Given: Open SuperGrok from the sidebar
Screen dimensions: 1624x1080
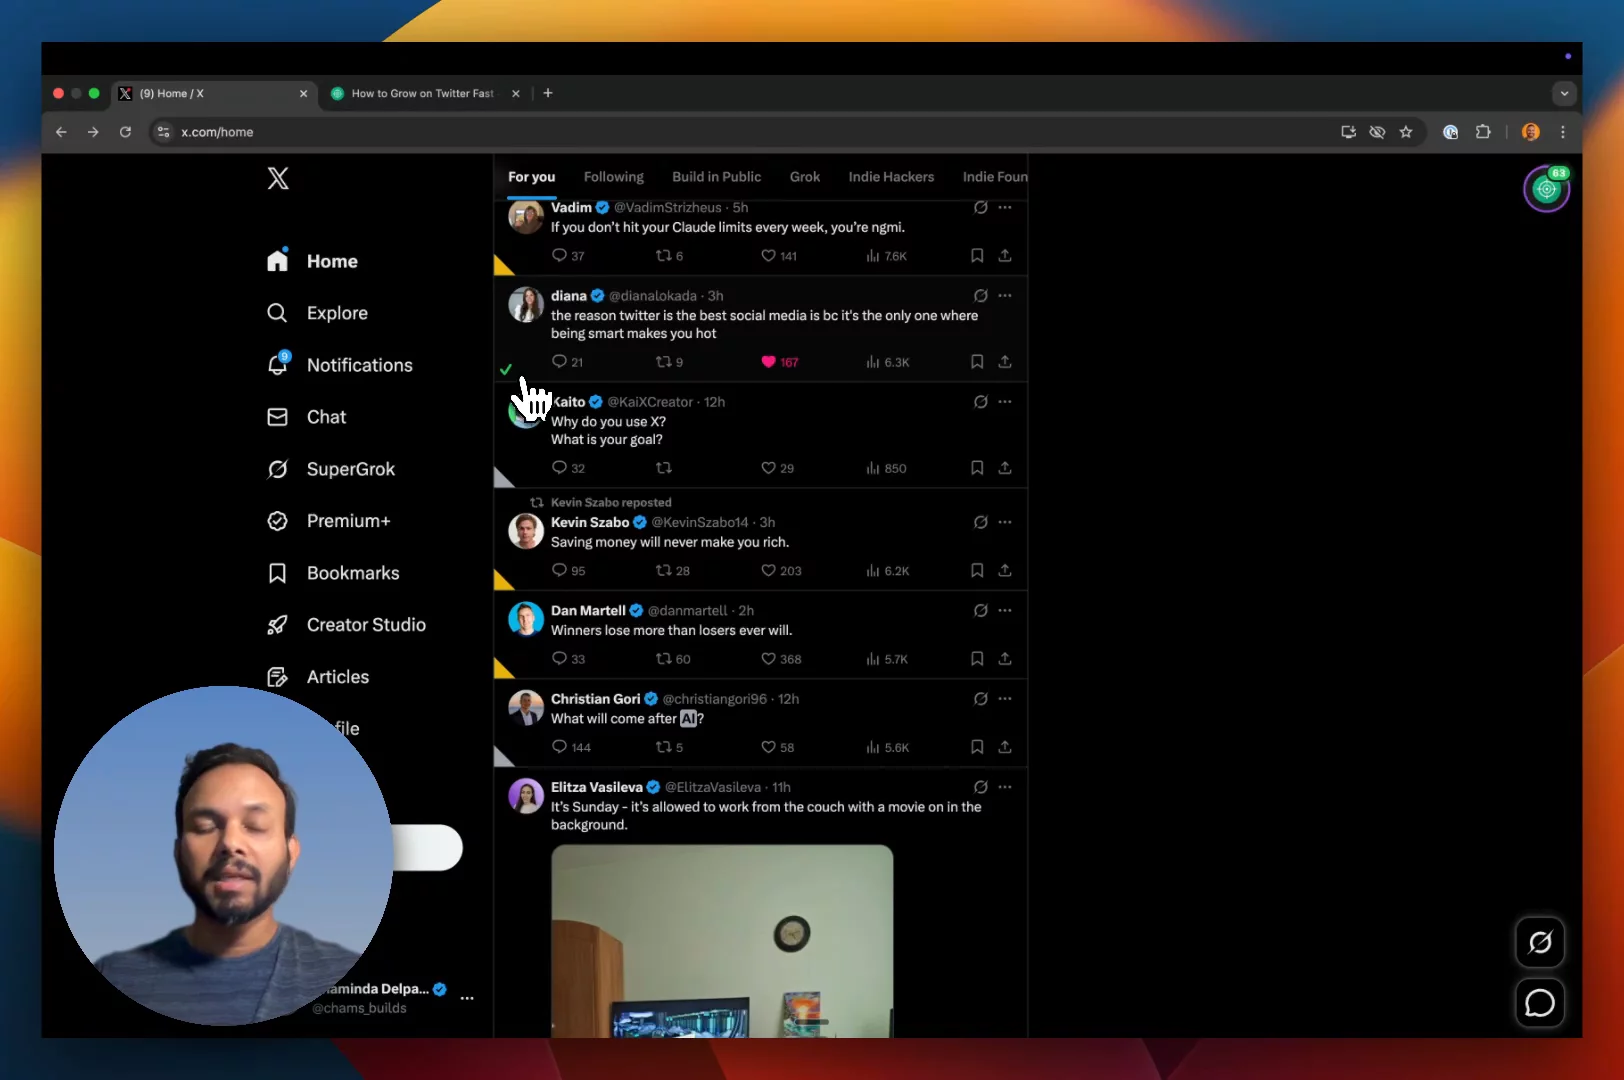Looking at the screenshot, I should tap(330, 469).
